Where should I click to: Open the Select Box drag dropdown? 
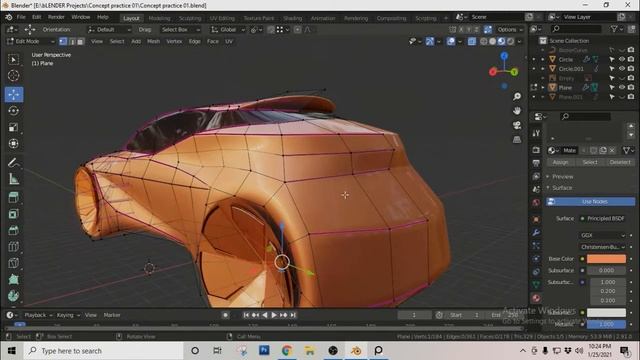tap(180, 29)
